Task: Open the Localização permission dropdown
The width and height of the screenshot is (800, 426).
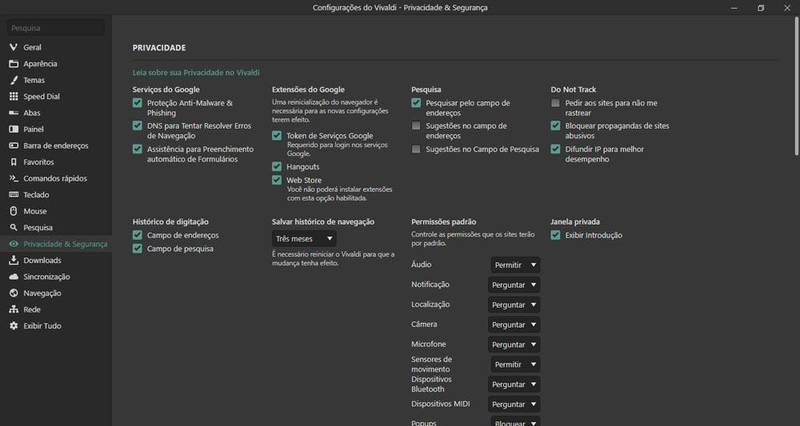Action: (x=514, y=305)
